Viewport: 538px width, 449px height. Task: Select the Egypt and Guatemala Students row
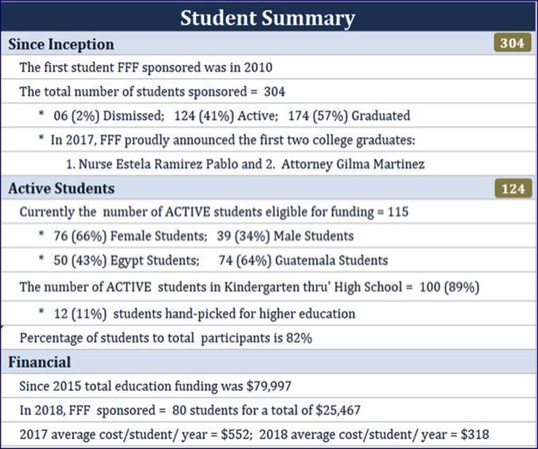(x=268, y=260)
